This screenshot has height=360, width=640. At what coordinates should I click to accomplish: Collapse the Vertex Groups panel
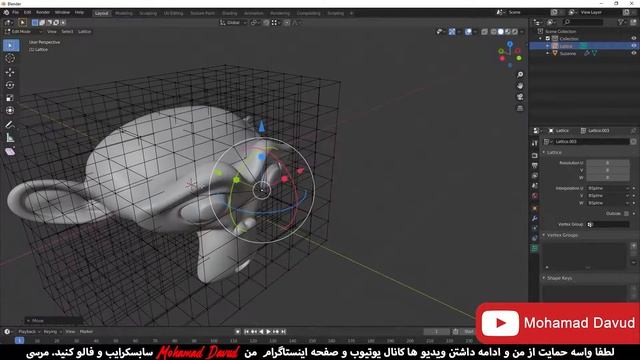[x=544, y=235]
